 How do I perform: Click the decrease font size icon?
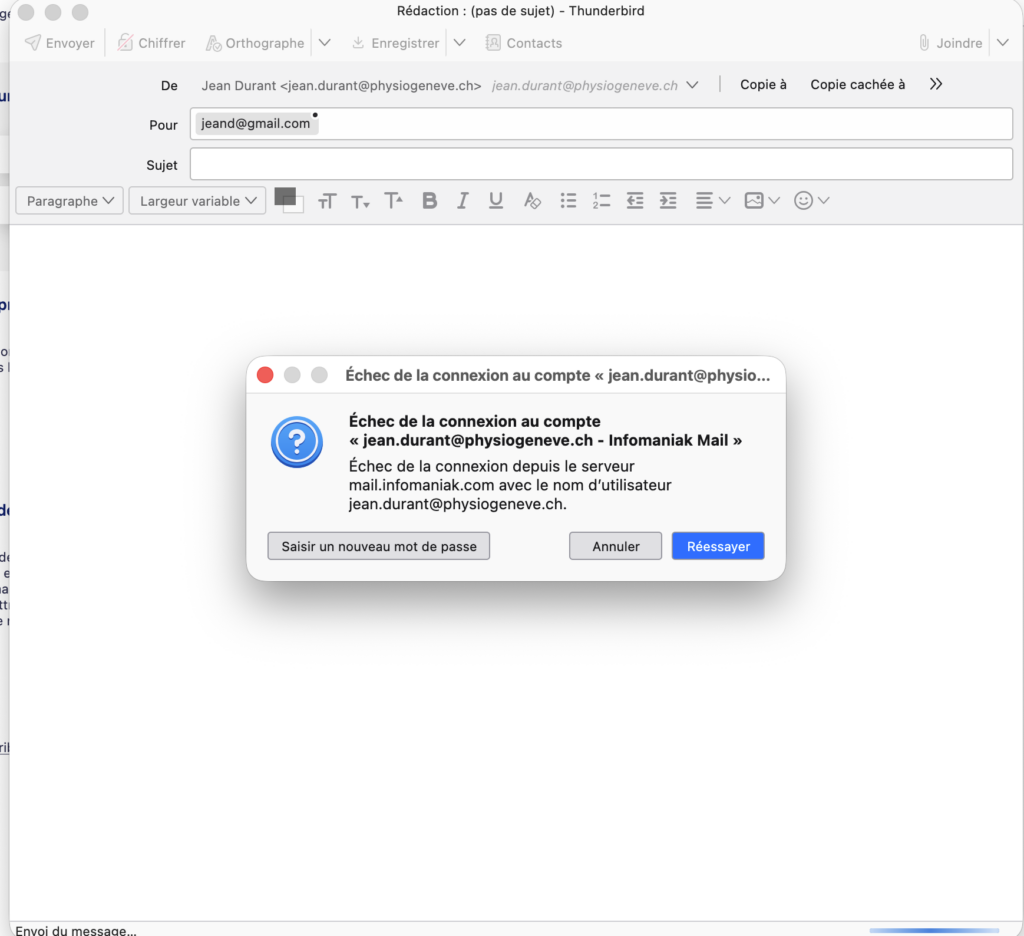[360, 202]
